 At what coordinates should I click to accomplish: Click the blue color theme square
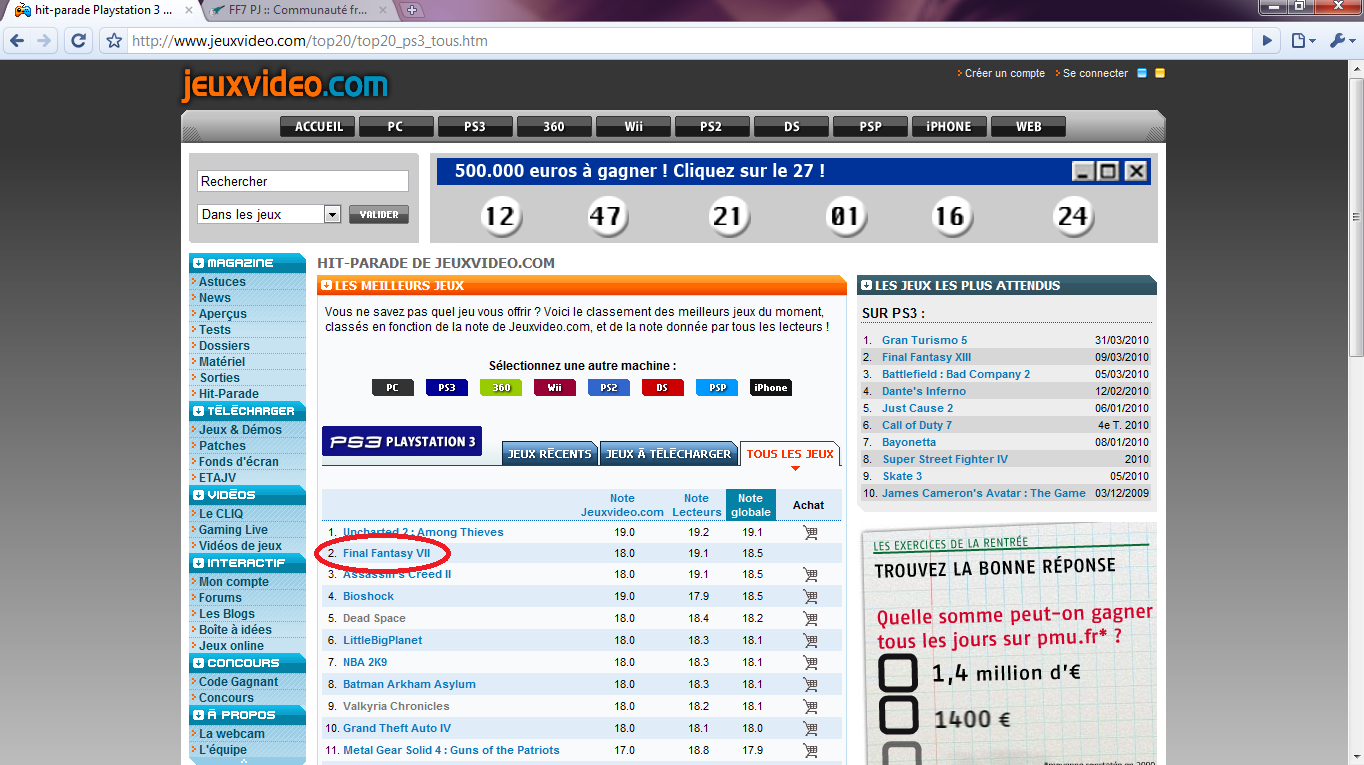(1142, 73)
